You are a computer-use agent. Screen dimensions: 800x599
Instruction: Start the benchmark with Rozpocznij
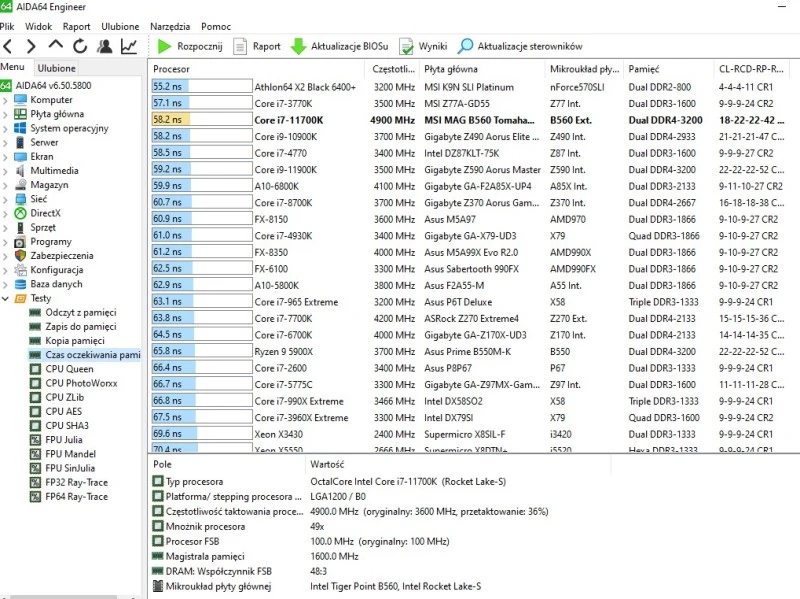190,46
